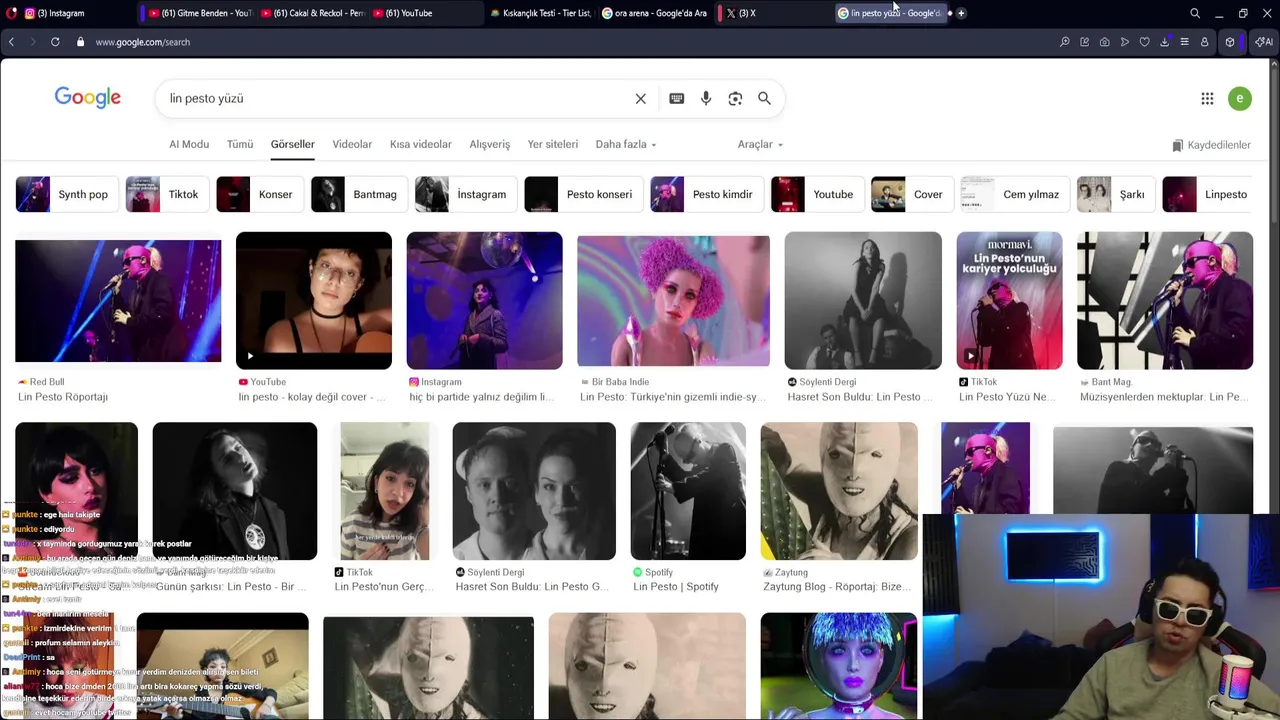Image resolution: width=1280 pixels, height=720 pixels.
Task: Filter images by Pesto kimdir chip
Action: [x=707, y=194]
